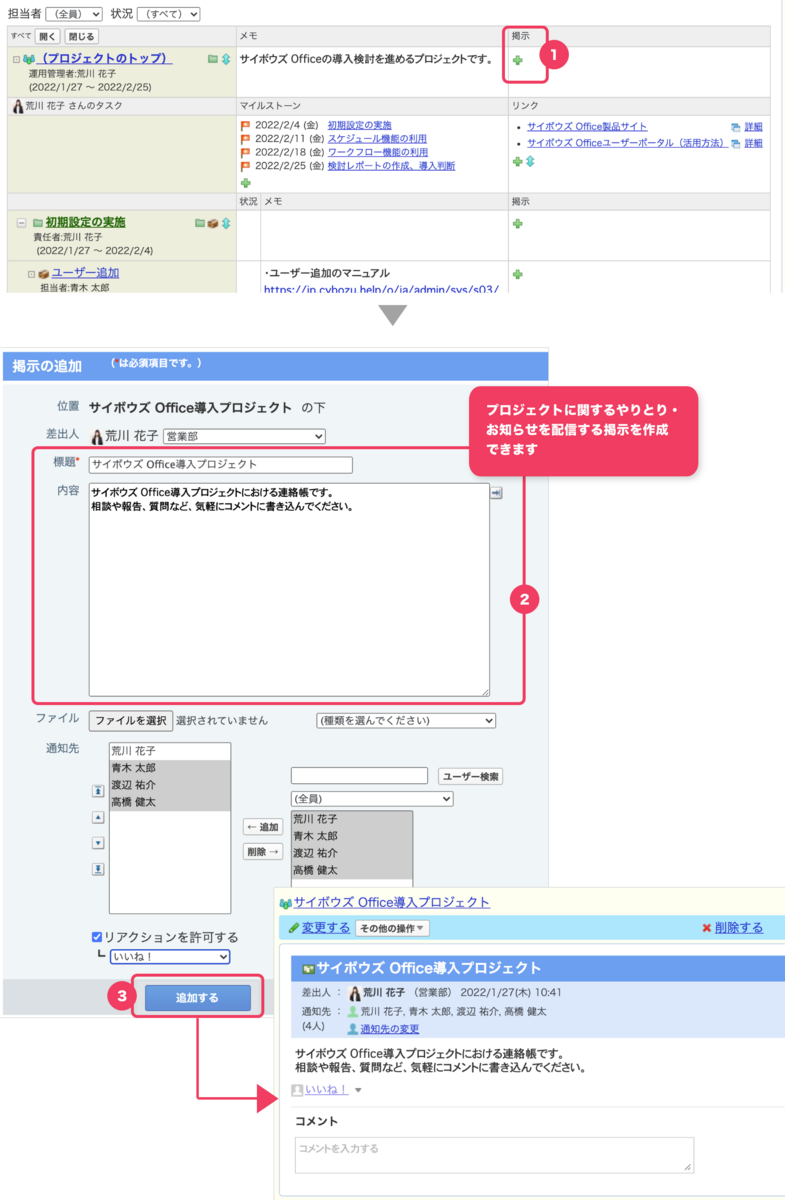Open the 初期設定の実施 task link in the tree

point(85,222)
